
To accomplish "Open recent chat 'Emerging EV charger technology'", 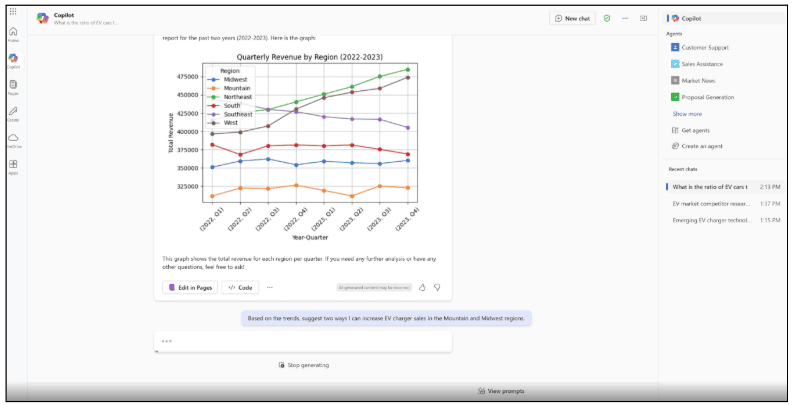I will tap(725, 220).
